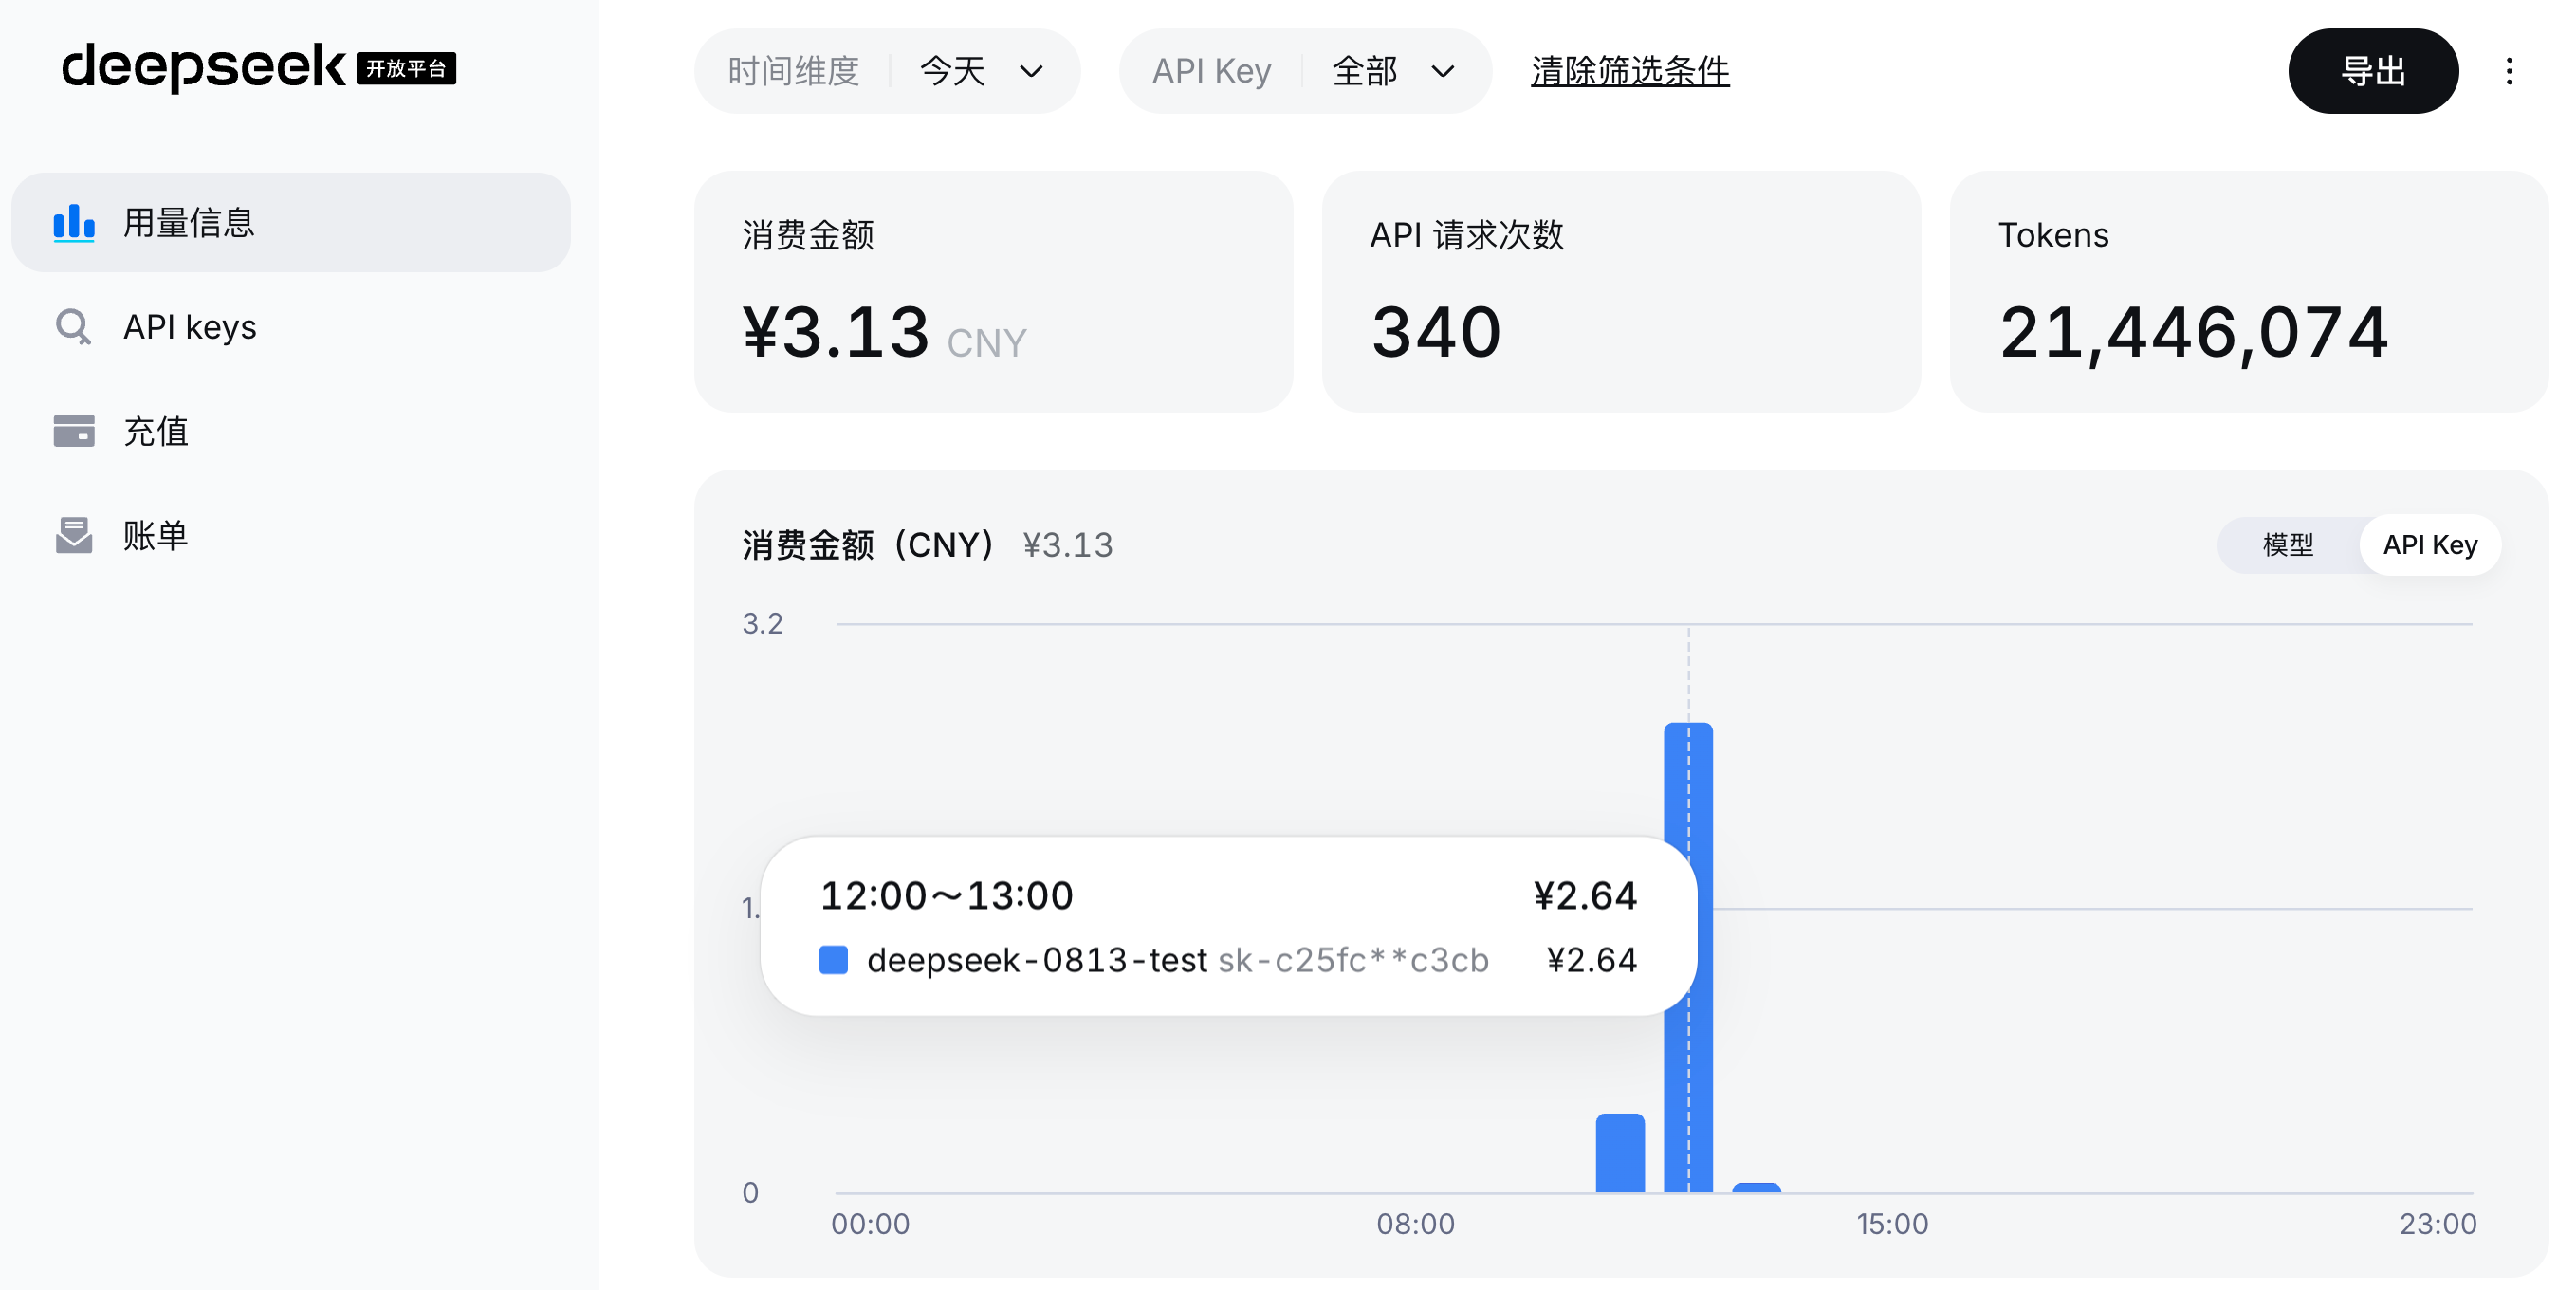The height and width of the screenshot is (1290, 2576).
Task: Click the blue legend square for deepseek-0813-test
Action: pyautogui.click(x=833, y=959)
